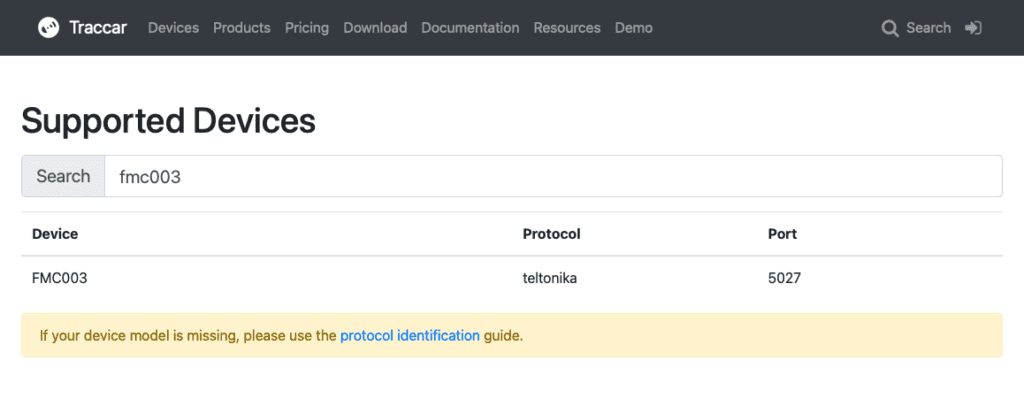Click the Search label beside the input
Screen dimensions: 1024x414
pyautogui.click(x=63, y=176)
